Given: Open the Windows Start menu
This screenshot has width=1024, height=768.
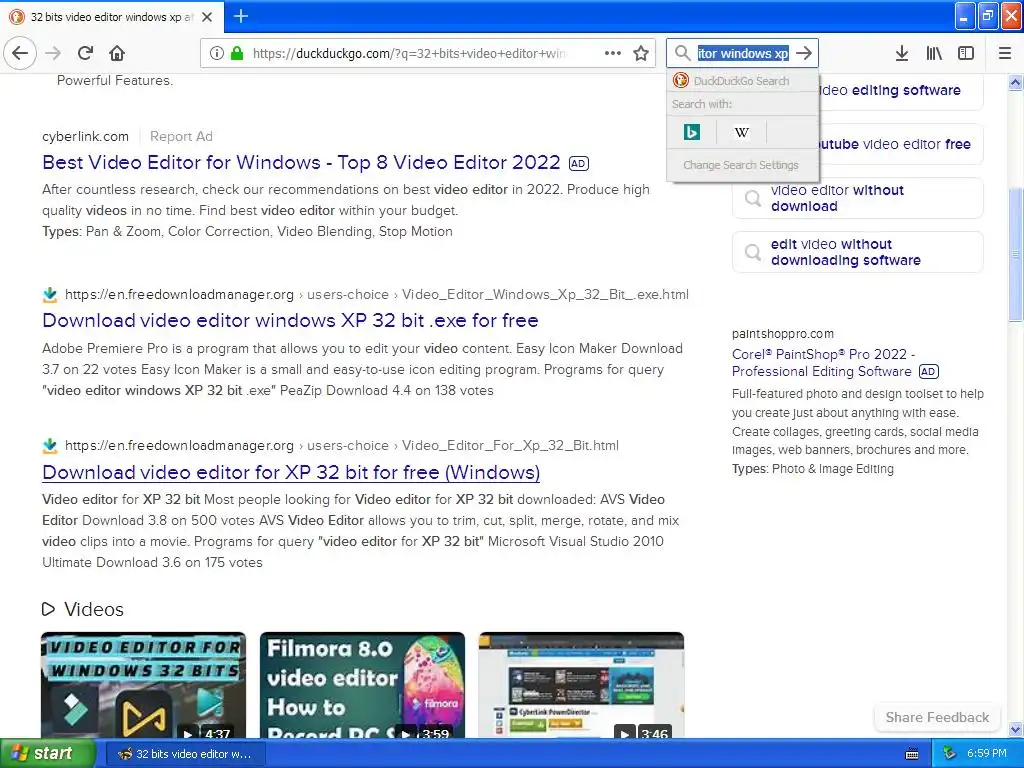Looking at the screenshot, I should (48, 754).
